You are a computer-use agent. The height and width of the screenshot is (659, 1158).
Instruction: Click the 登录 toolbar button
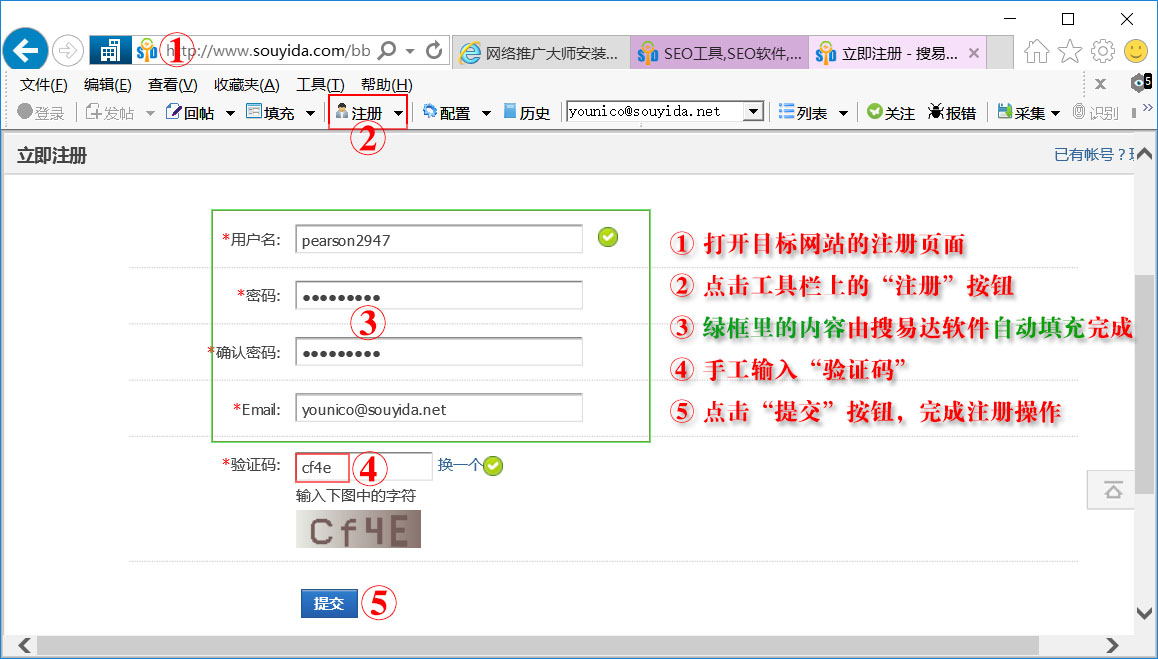coord(41,112)
